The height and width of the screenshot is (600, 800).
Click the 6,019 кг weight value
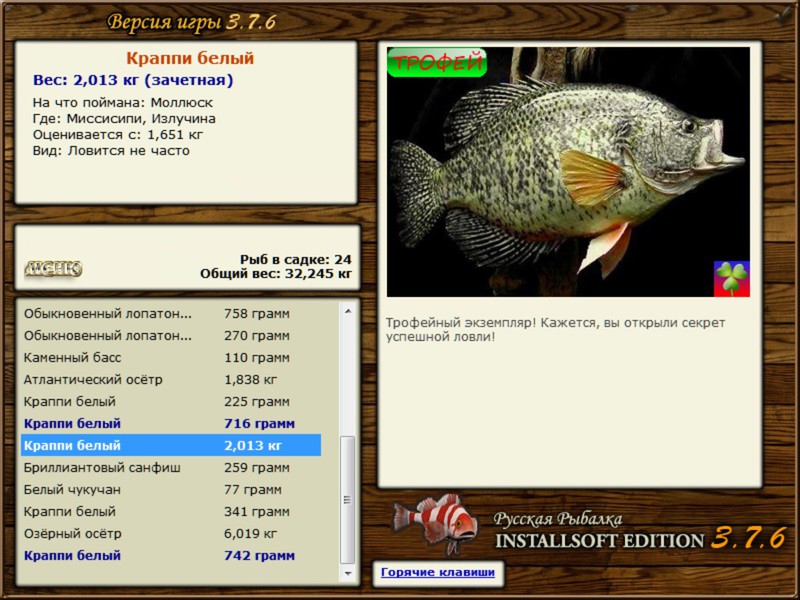point(251,534)
